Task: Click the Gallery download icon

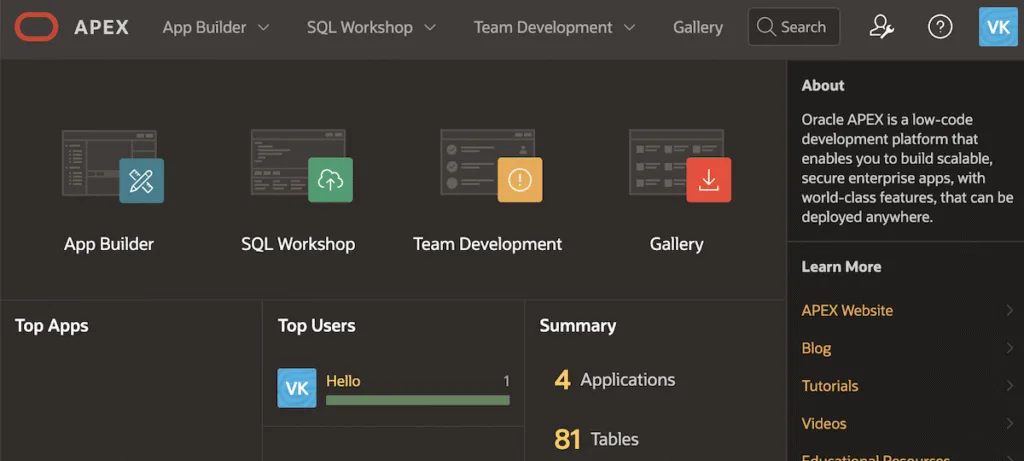Action: (x=709, y=180)
